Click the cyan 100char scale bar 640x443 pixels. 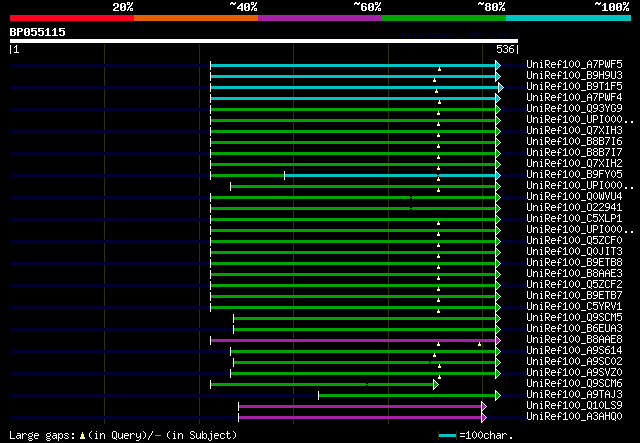click(x=447, y=436)
